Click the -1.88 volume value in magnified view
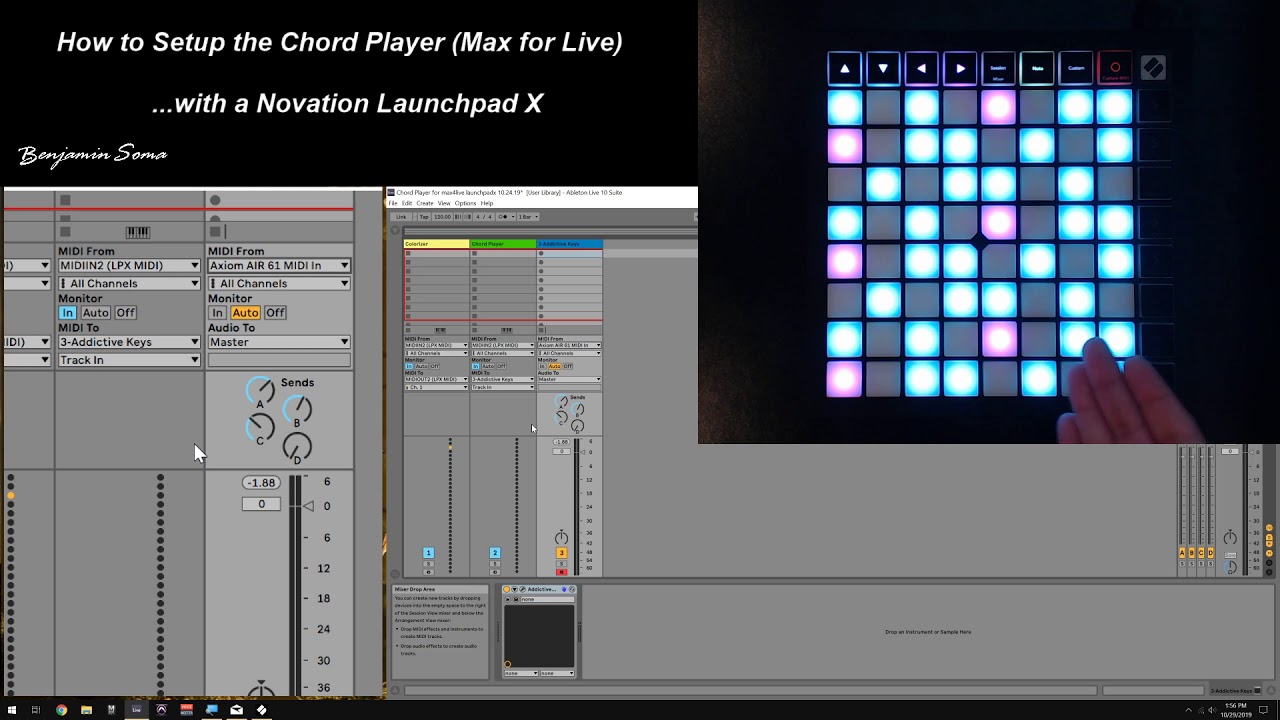Screen dimensions: 1280x720 point(261,483)
